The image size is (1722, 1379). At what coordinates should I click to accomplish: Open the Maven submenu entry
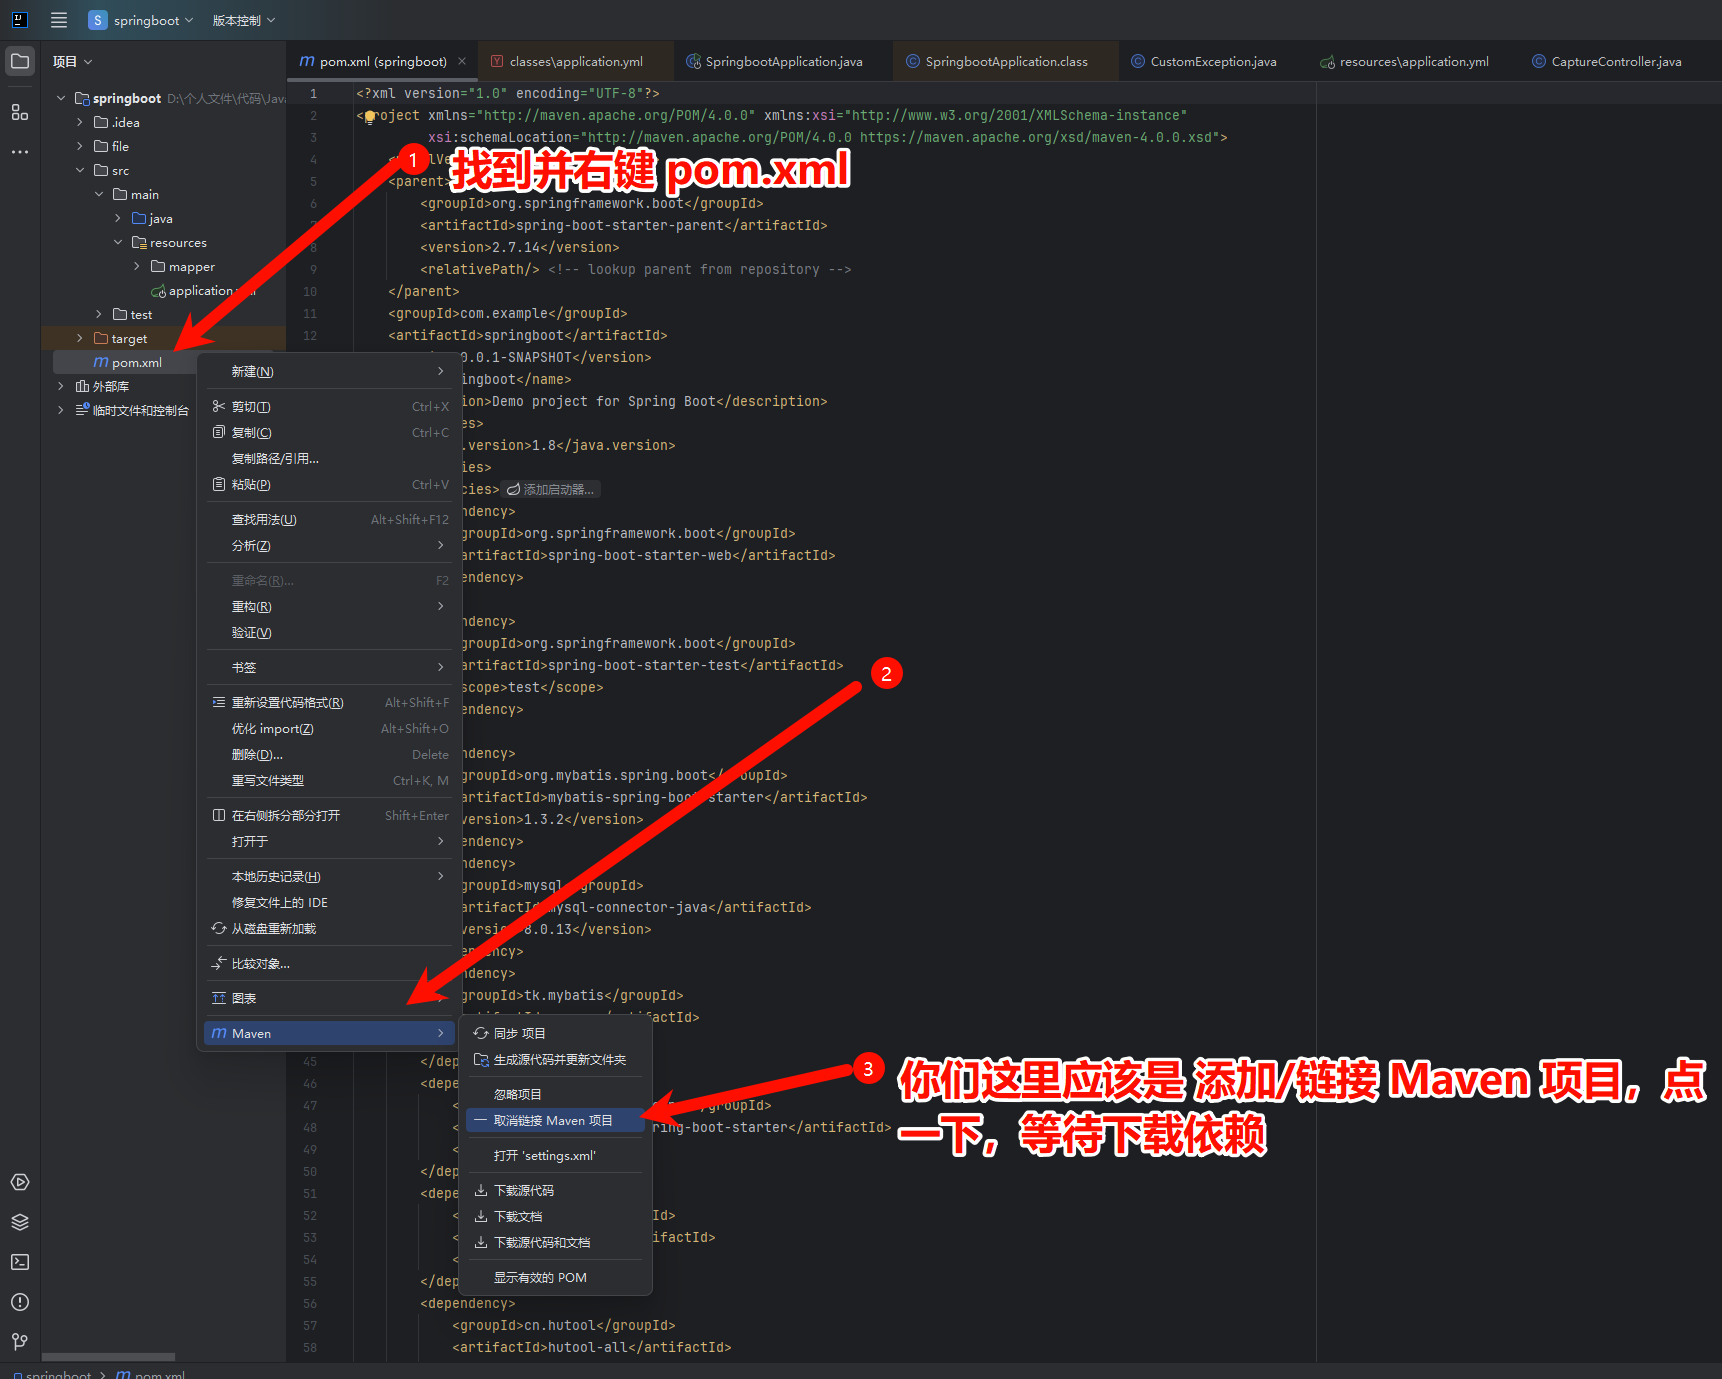pyautogui.click(x=330, y=1033)
